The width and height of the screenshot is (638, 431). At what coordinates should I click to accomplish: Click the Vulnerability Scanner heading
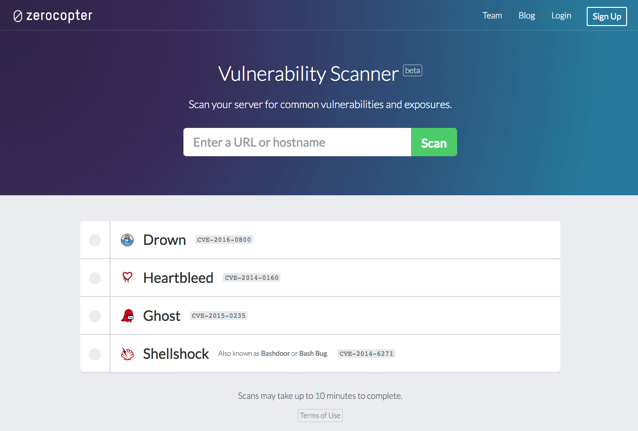coord(308,74)
